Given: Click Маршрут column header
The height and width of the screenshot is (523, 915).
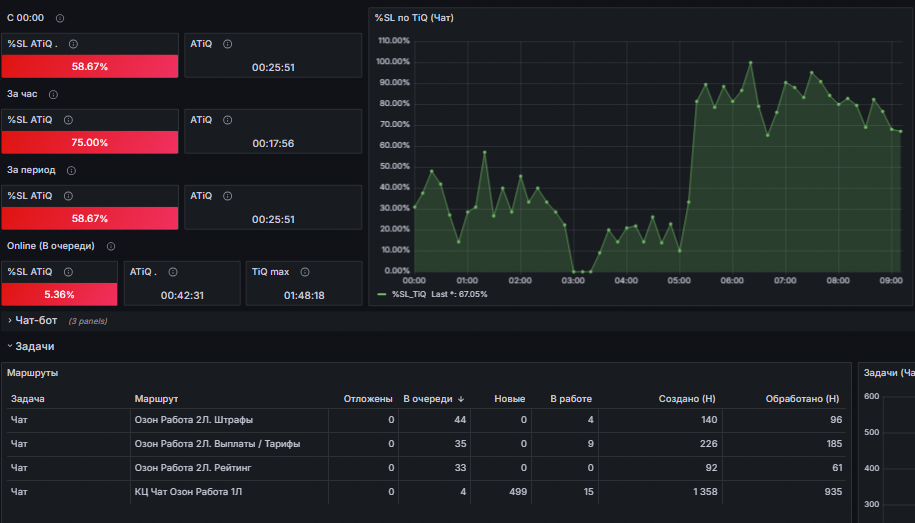Looking at the screenshot, I should pos(156,399).
